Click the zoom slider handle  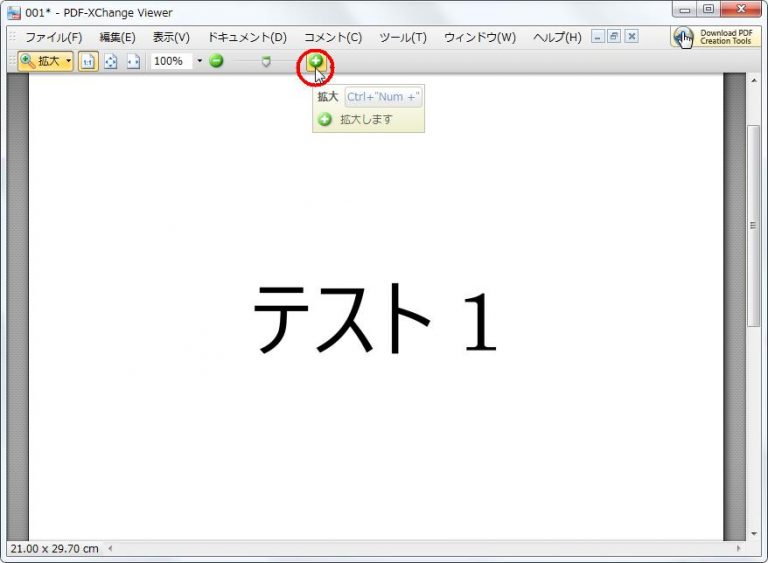tap(265, 62)
